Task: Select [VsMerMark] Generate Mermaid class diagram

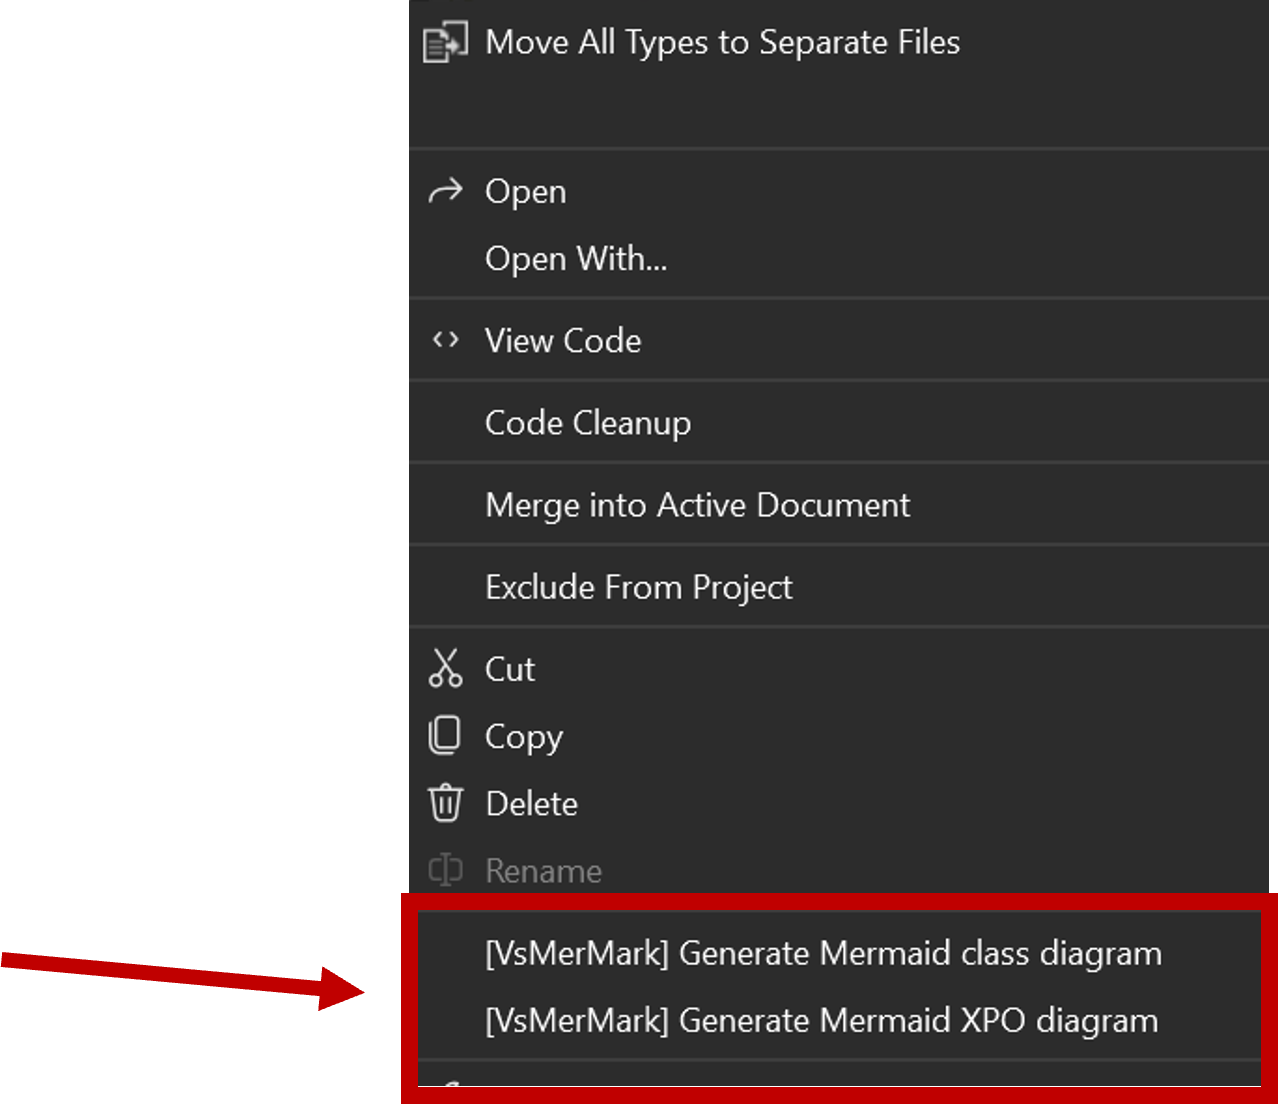Action: (x=823, y=953)
